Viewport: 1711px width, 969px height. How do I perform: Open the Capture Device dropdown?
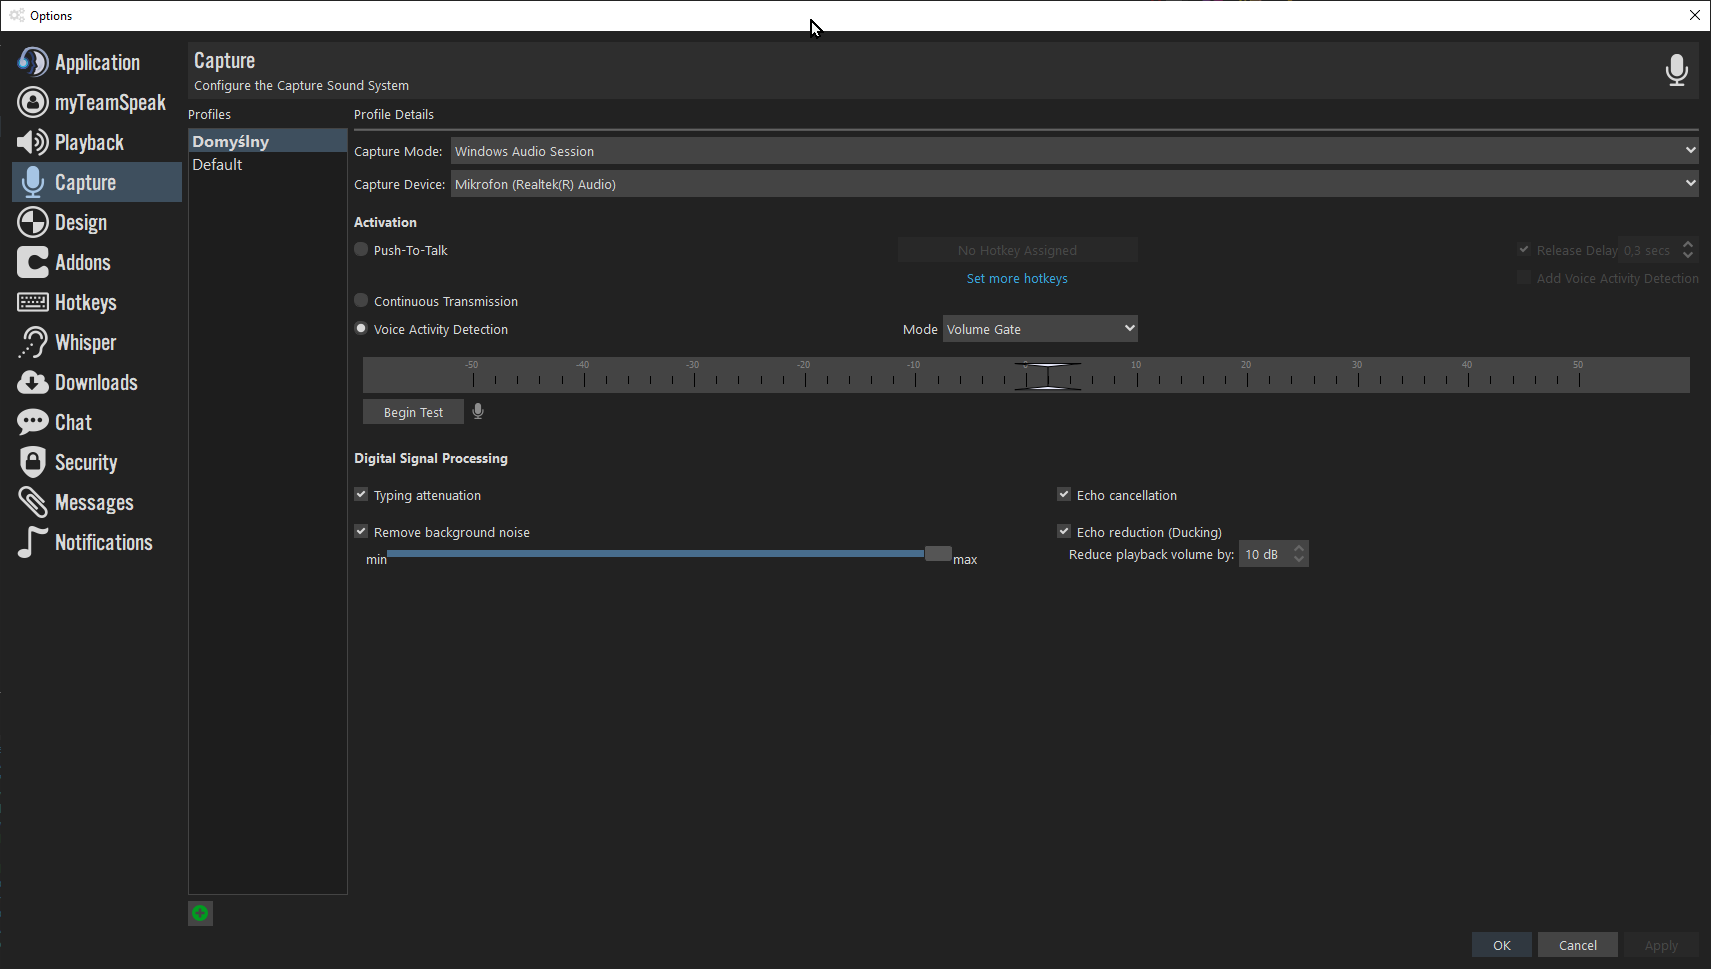click(1073, 184)
